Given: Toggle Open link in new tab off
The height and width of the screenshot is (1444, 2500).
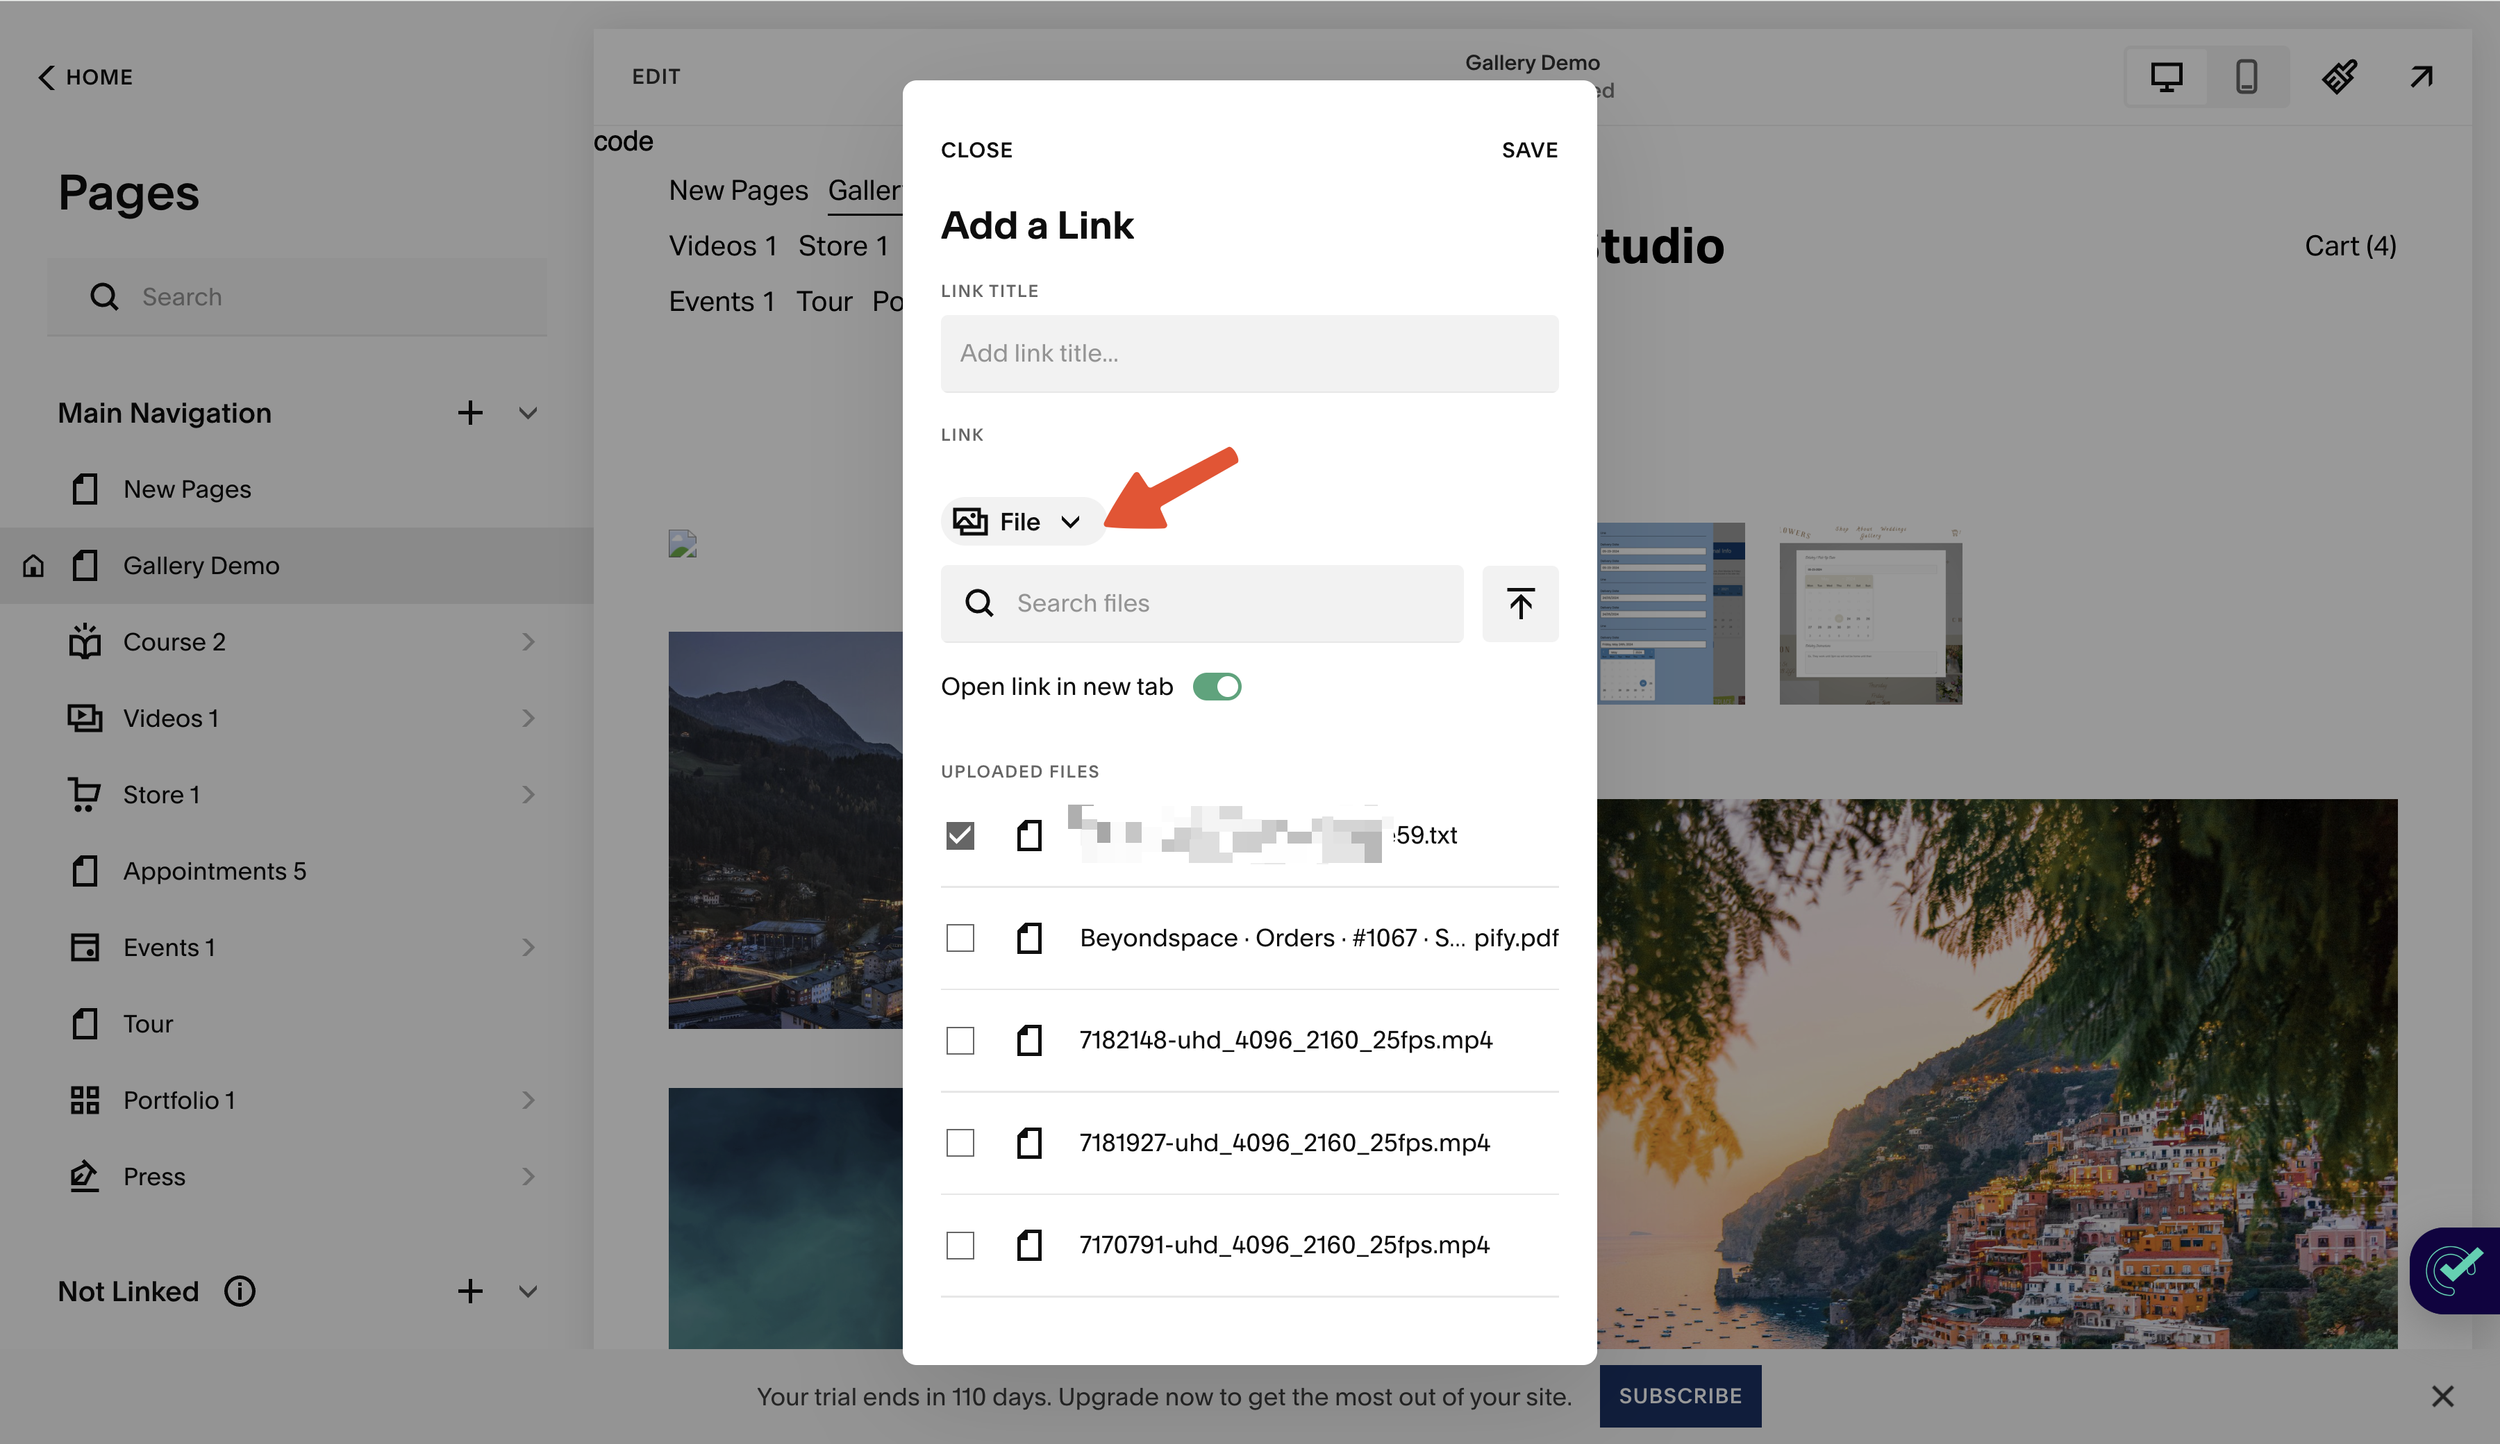Looking at the screenshot, I should pos(1217,686).
